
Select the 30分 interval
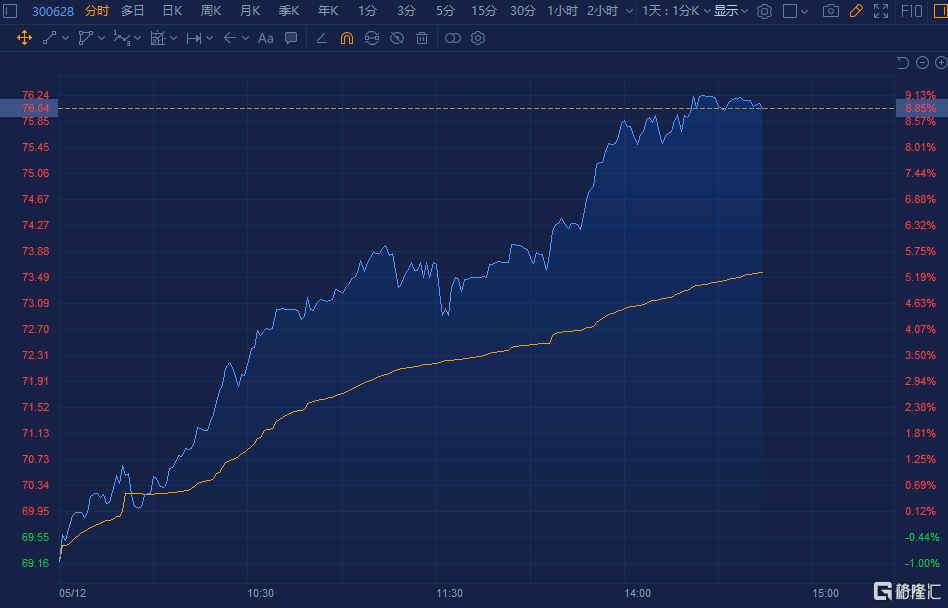[523, 11]
